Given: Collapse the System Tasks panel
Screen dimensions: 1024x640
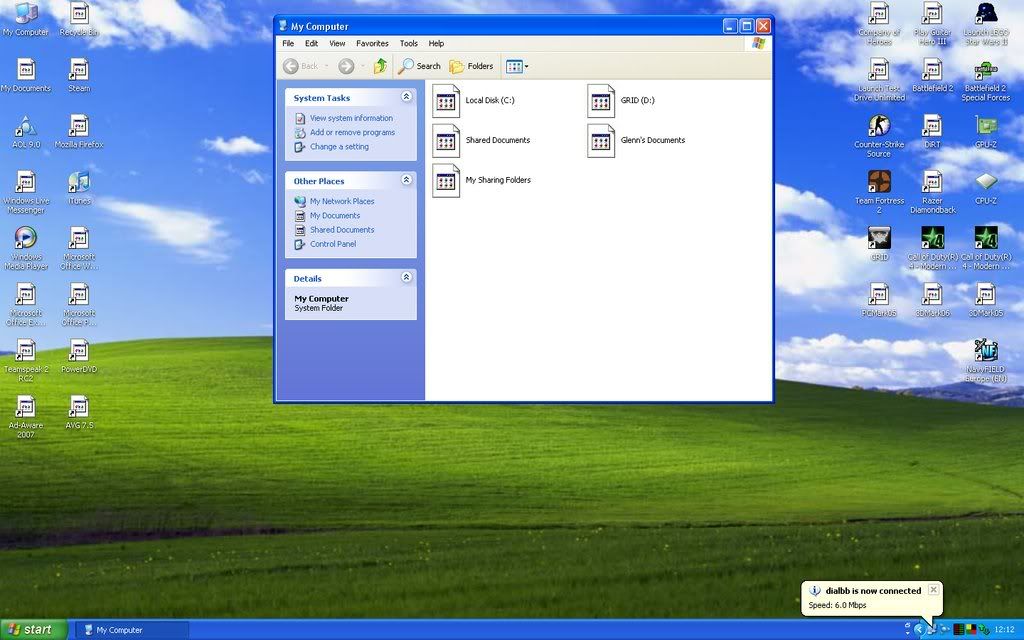Looking at the screenshot, I should click(406, 97).
